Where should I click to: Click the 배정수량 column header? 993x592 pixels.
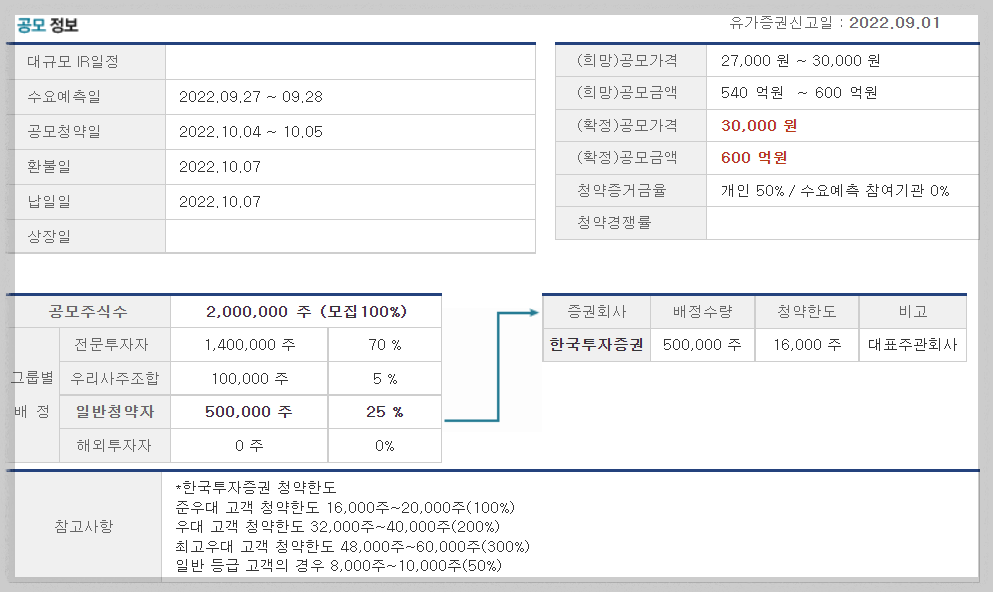(x=702, y=312)
